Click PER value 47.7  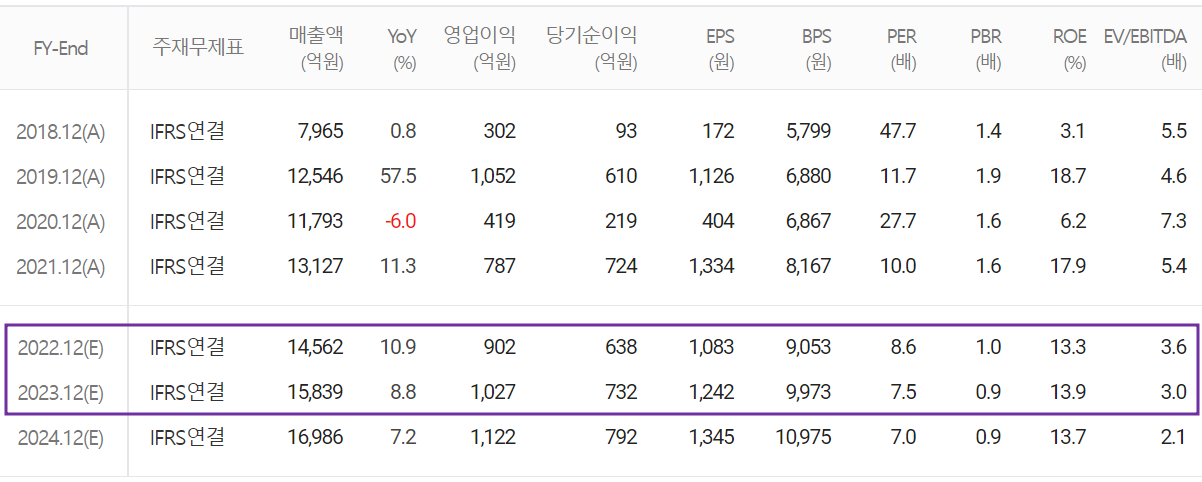click(x=898, y=131)
